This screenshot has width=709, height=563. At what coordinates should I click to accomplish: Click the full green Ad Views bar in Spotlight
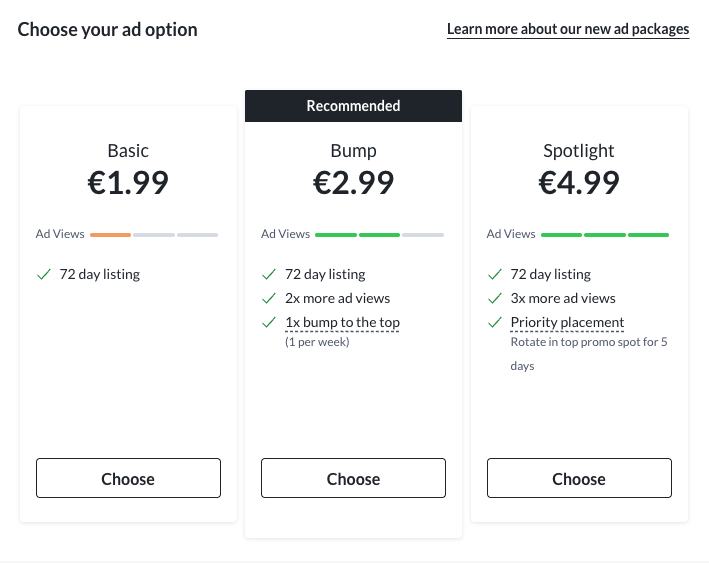pyautogui.click(x=604, y=235)
